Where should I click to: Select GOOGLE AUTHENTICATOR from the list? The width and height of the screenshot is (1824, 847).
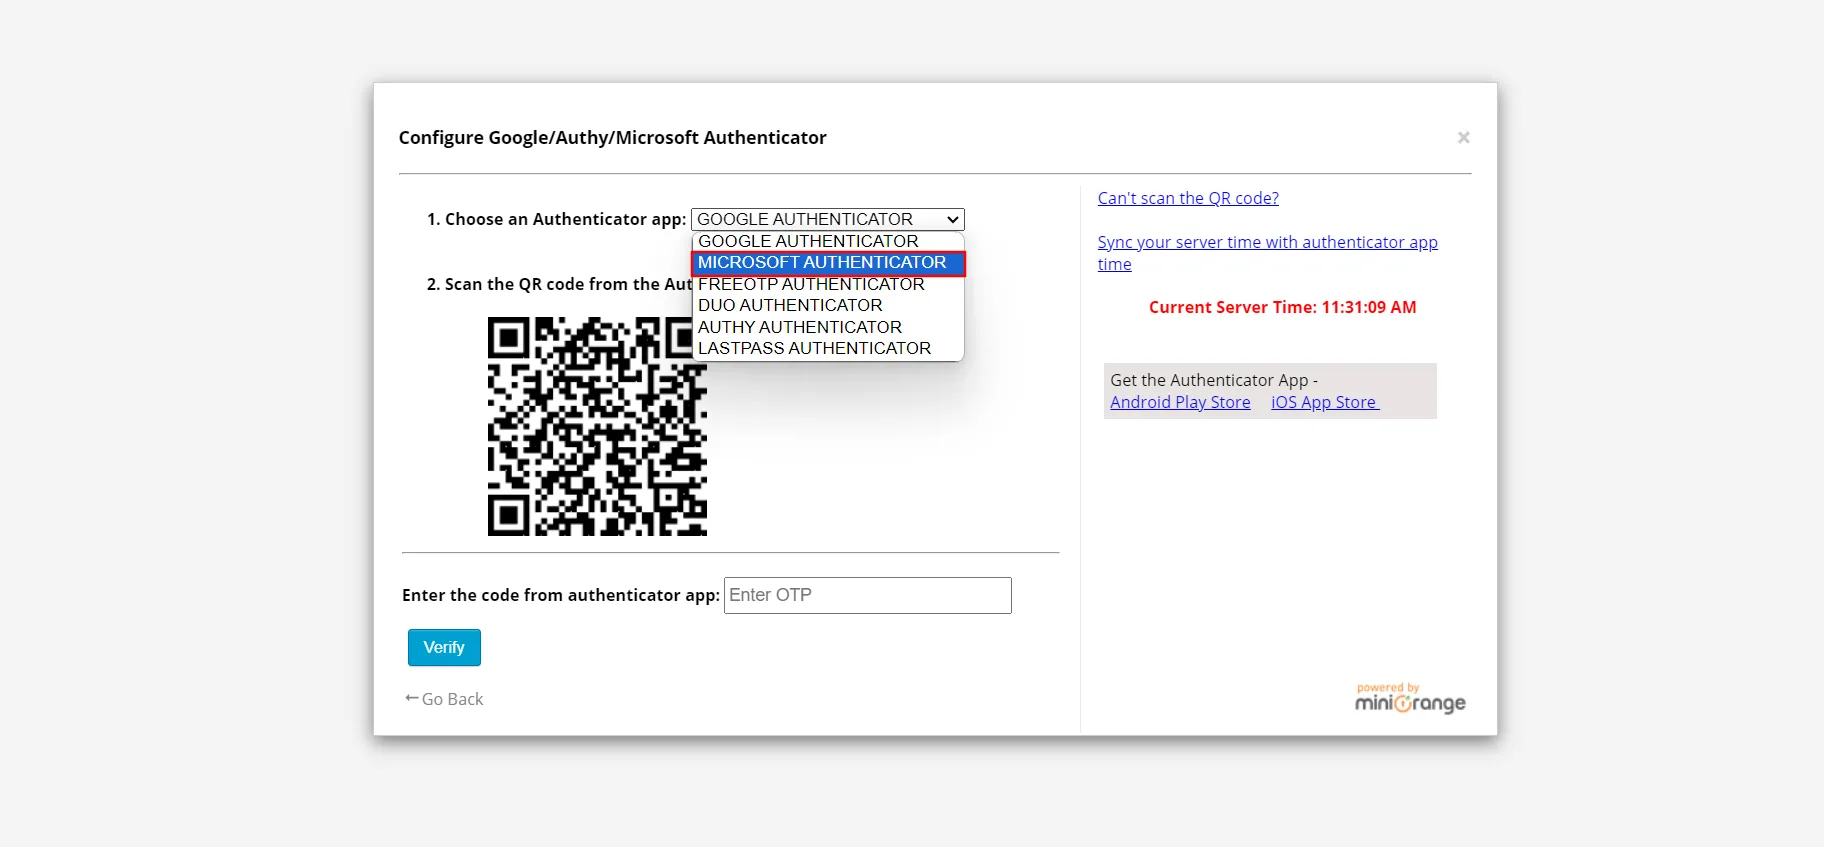[827, 241]
